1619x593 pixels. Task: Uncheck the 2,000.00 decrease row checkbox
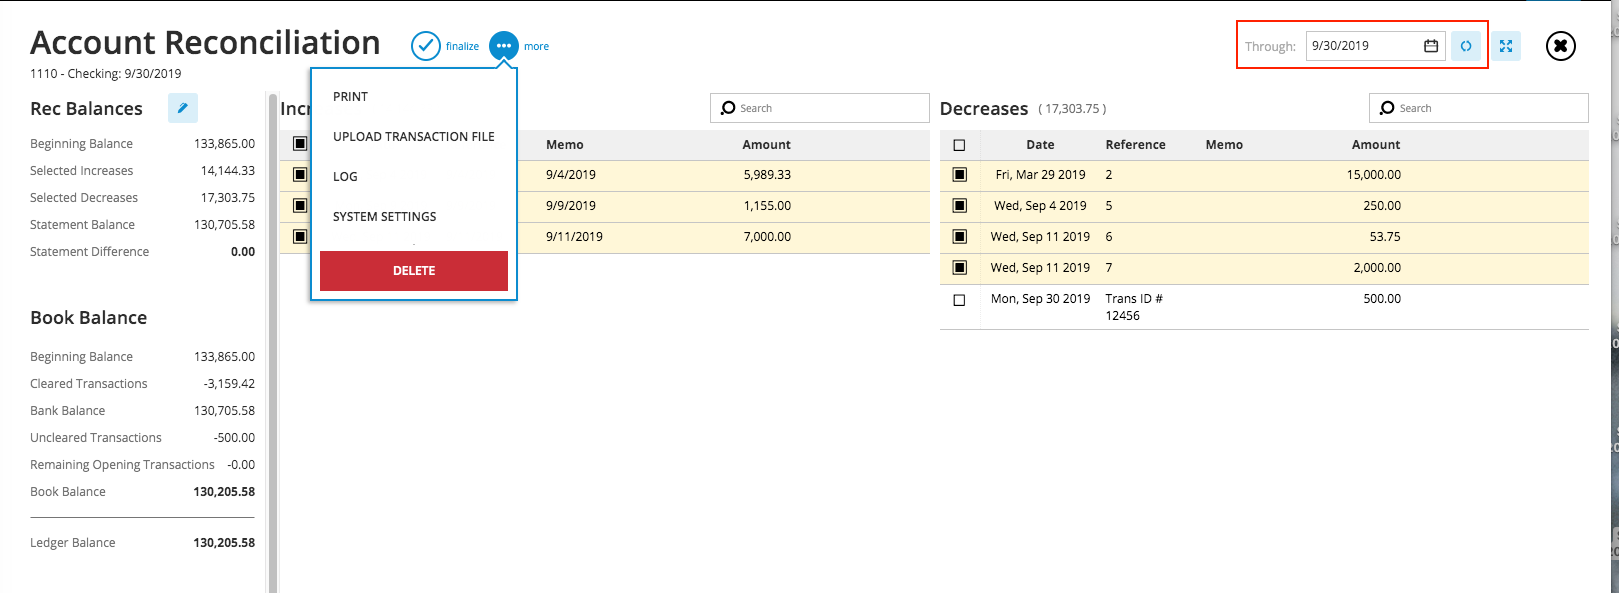click(x=960, y=268)
